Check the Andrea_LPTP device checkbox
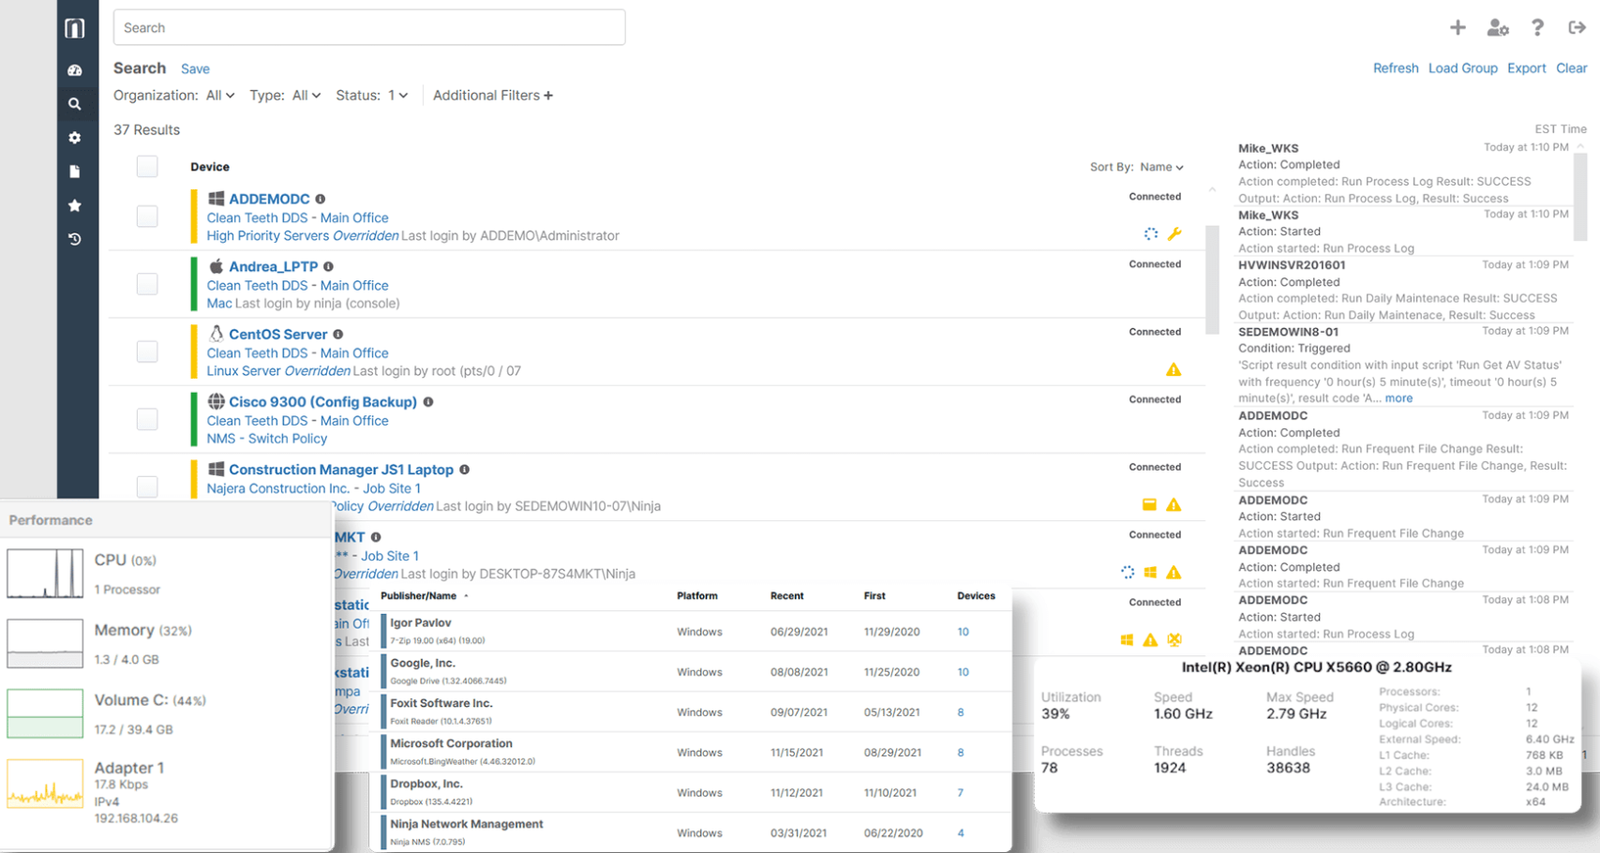Viewport: 1600px width, 853px height. [147, 284]
